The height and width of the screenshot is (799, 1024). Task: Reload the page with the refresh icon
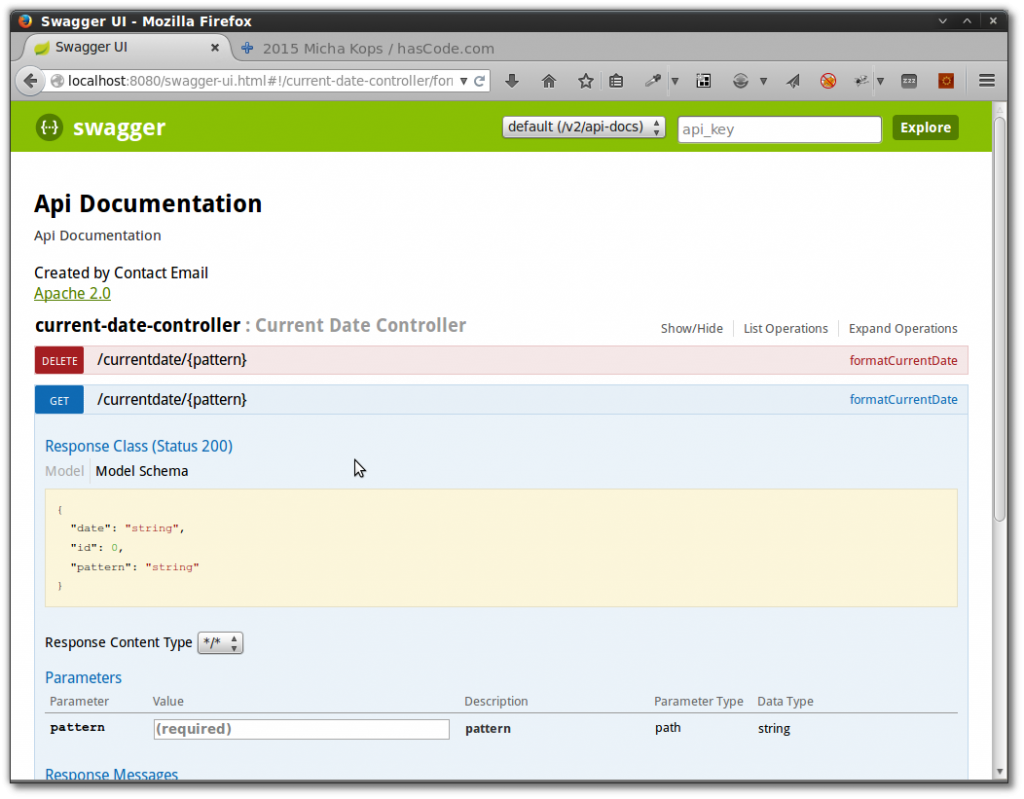coord(479,81)
